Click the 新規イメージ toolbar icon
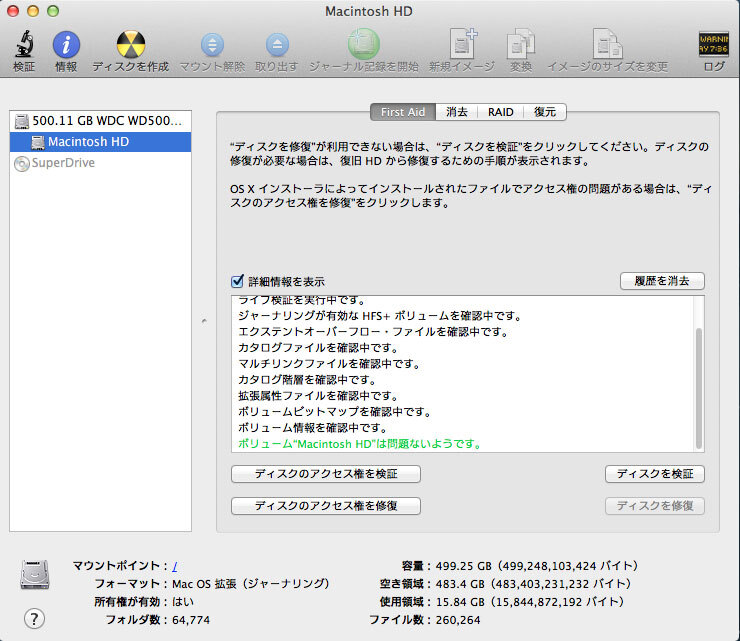The width and height of the screenshot is (740, 641). (462, 43)
